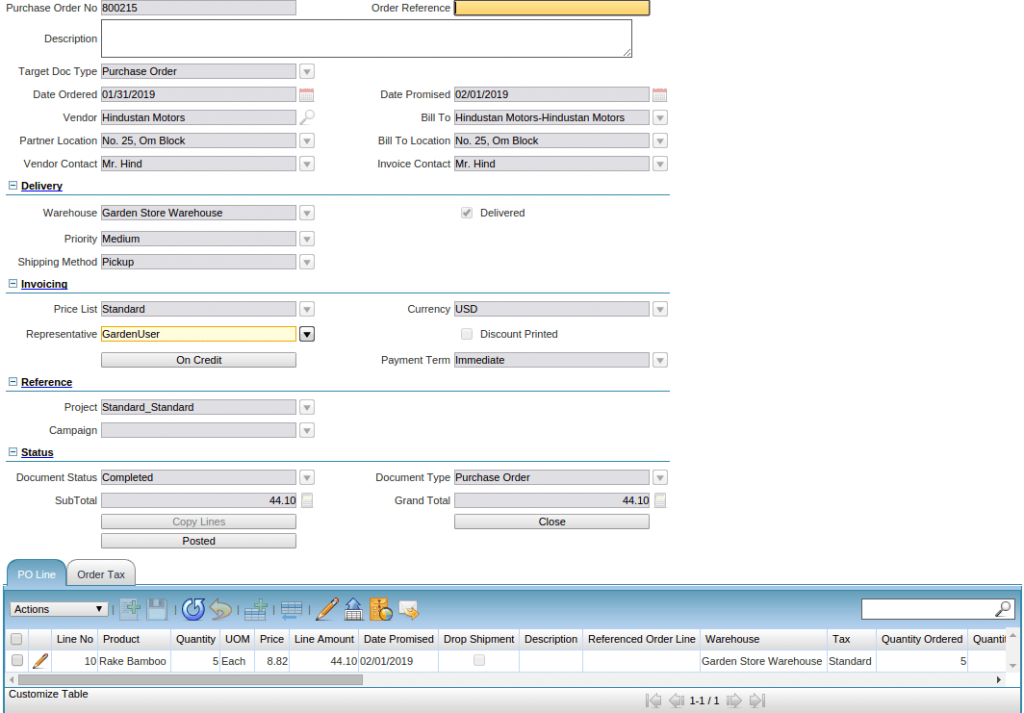Click inside the Order Reference field
Screen dimensions: 1024x713
551,8
